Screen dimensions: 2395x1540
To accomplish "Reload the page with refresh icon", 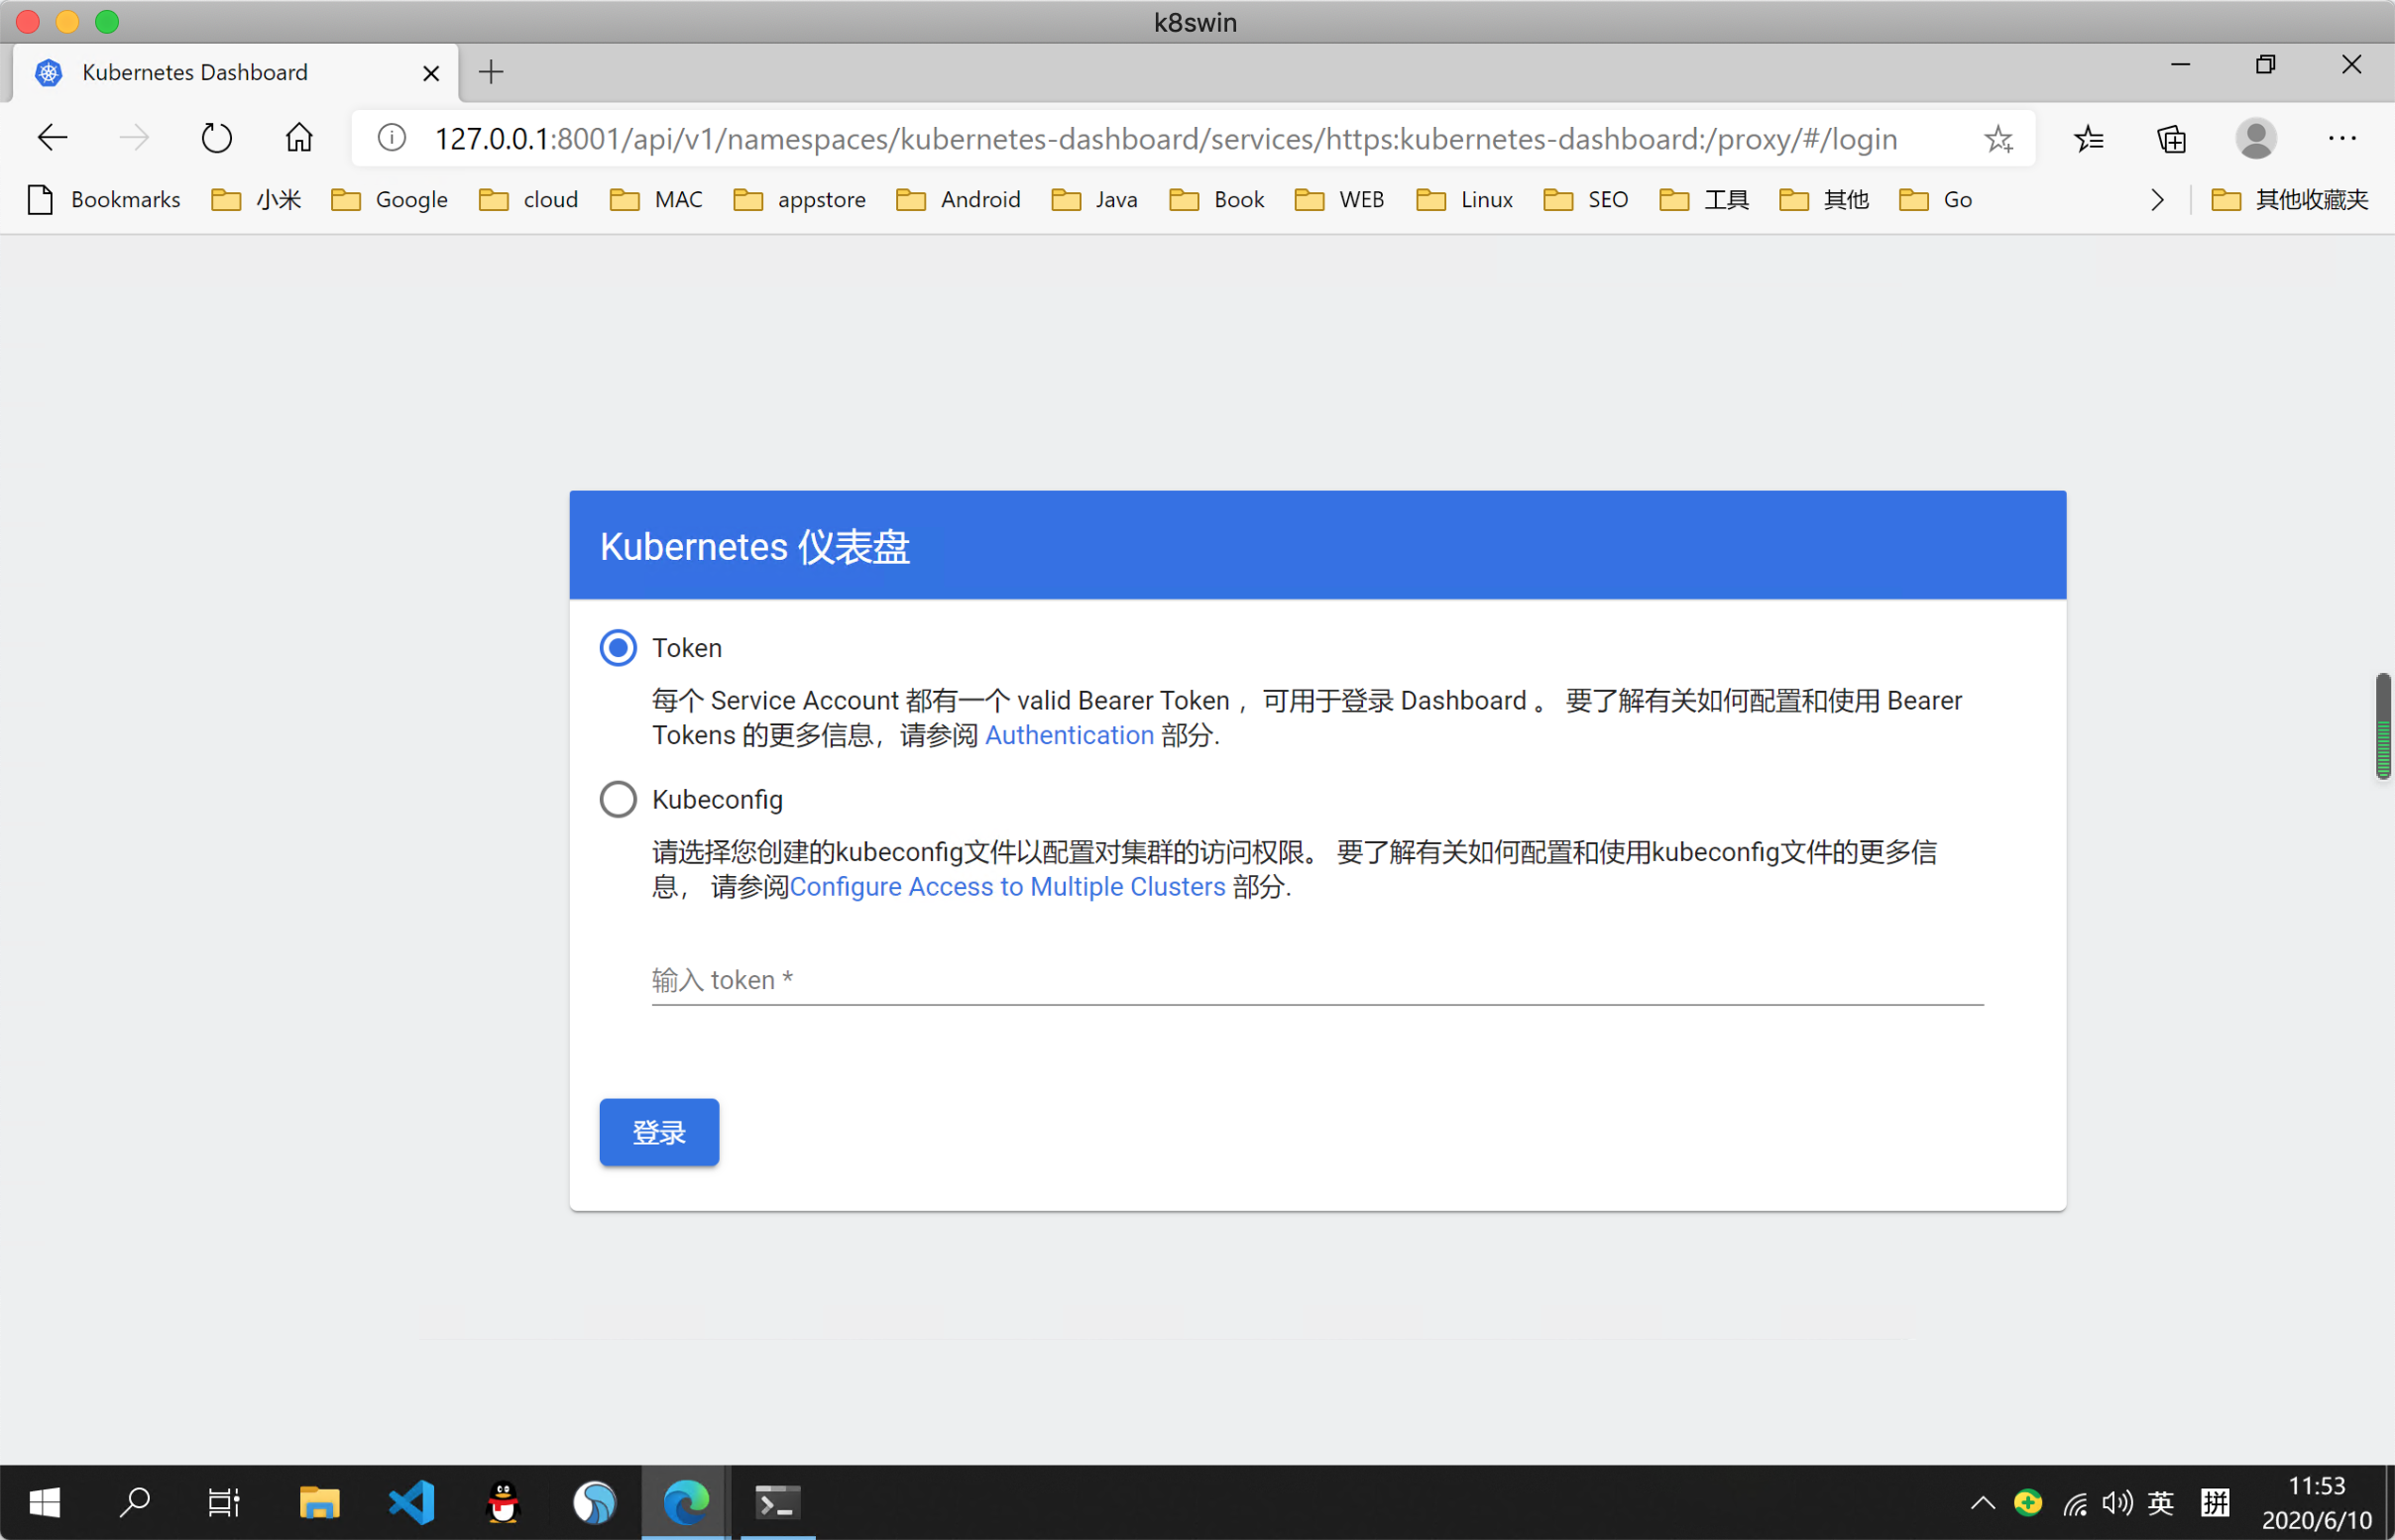I will (216, 138).
